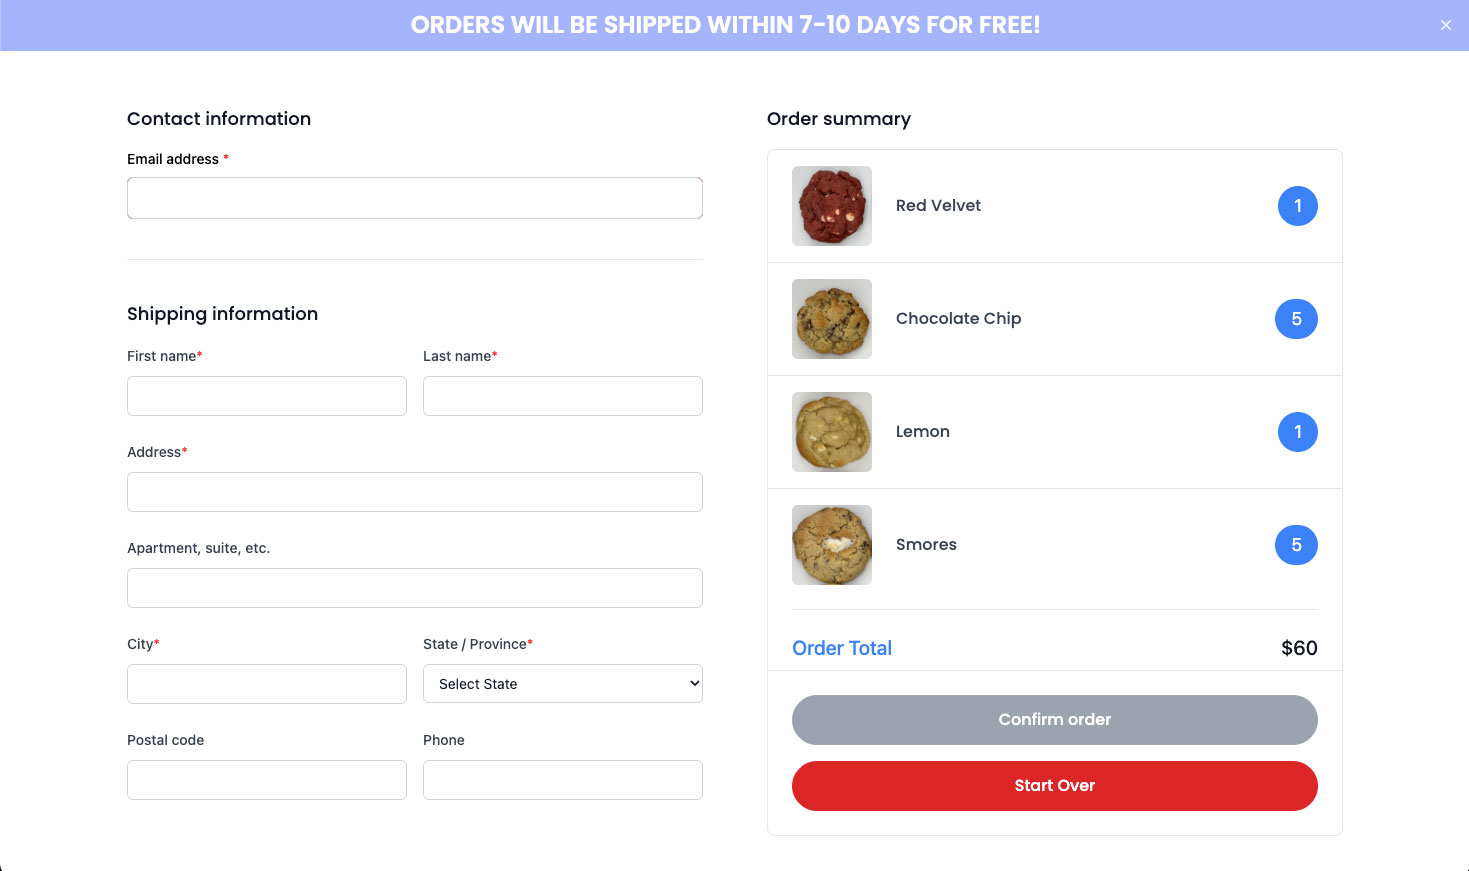Focus the Address text box

click(x=415, y=492)
